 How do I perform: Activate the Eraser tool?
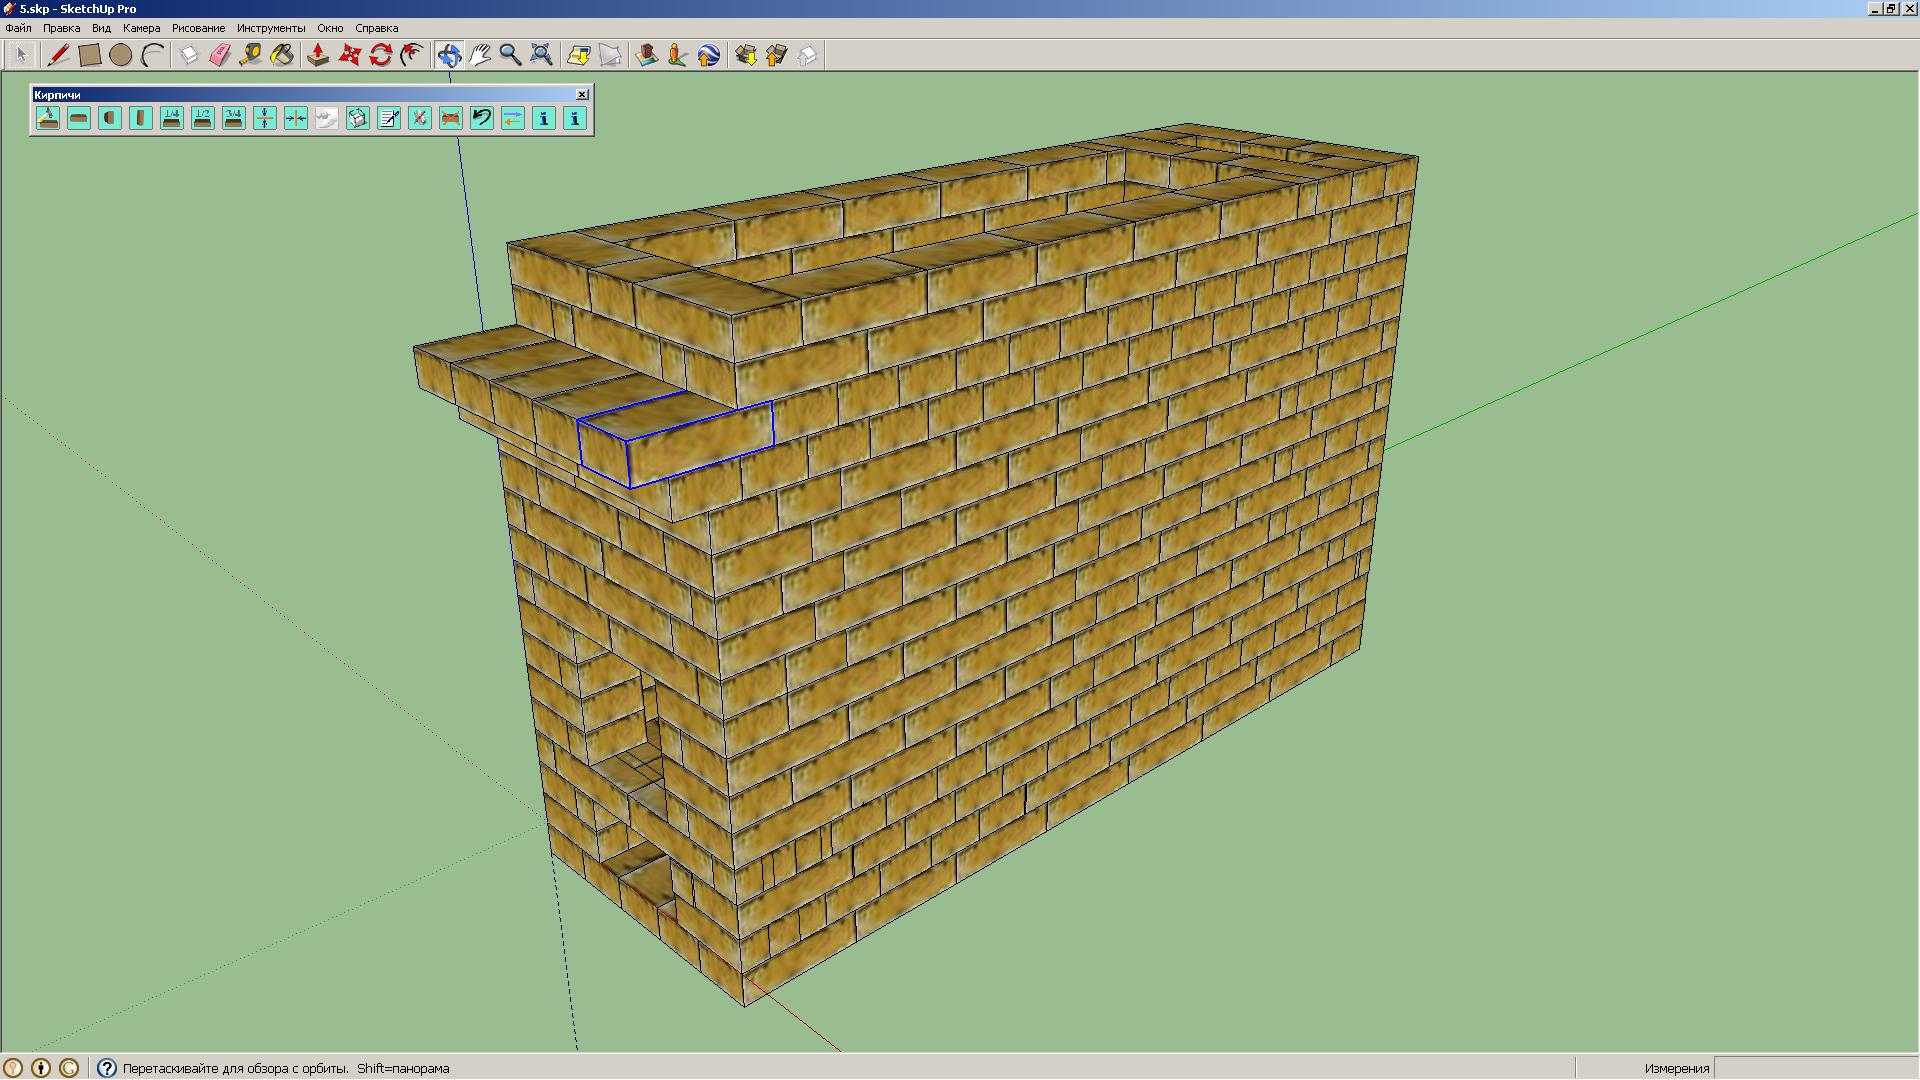tap(220, 55)
